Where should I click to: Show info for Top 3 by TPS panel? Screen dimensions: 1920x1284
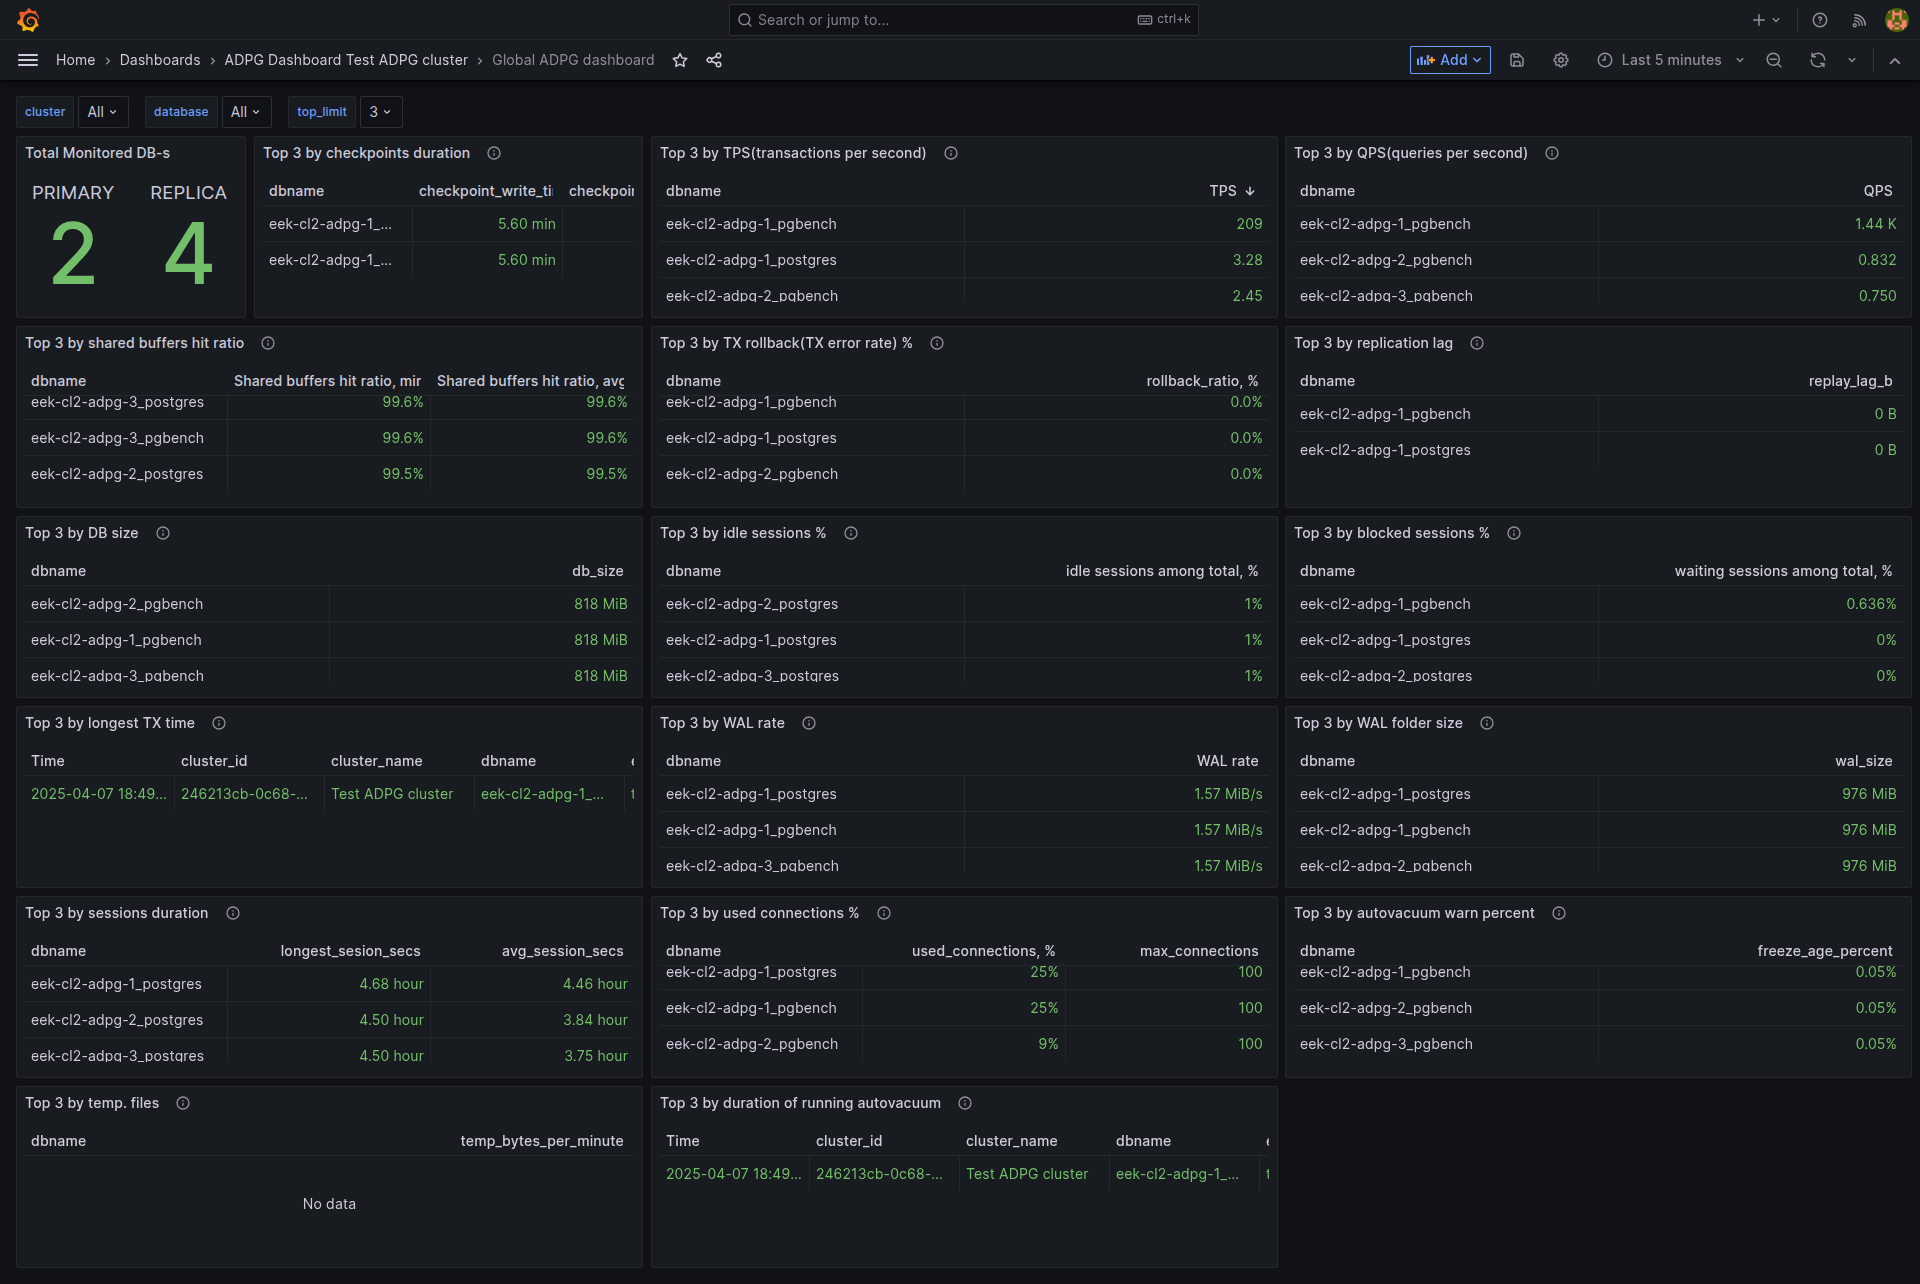pyautogui.click(x=951, y=153)
